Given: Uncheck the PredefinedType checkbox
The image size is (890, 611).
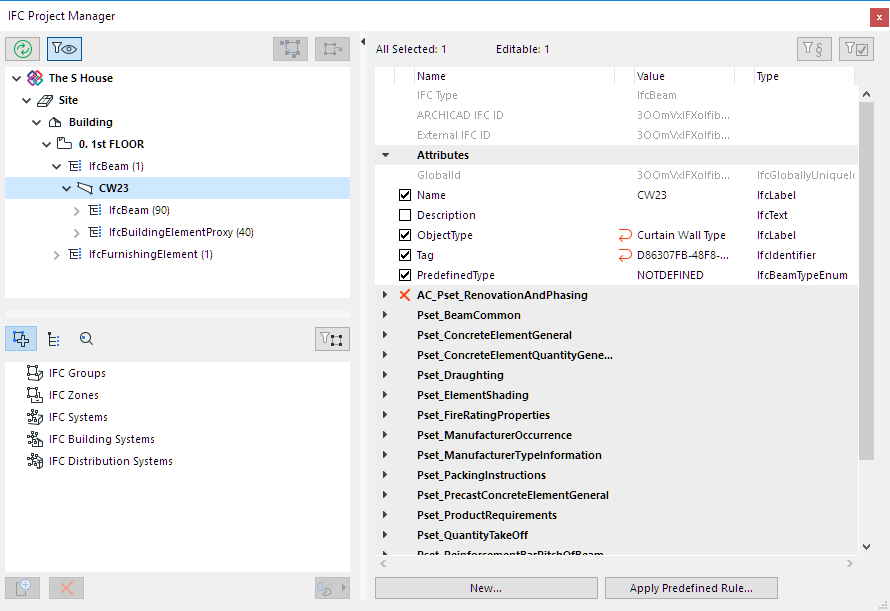Looking at the screenshot, I should [405, 275].
